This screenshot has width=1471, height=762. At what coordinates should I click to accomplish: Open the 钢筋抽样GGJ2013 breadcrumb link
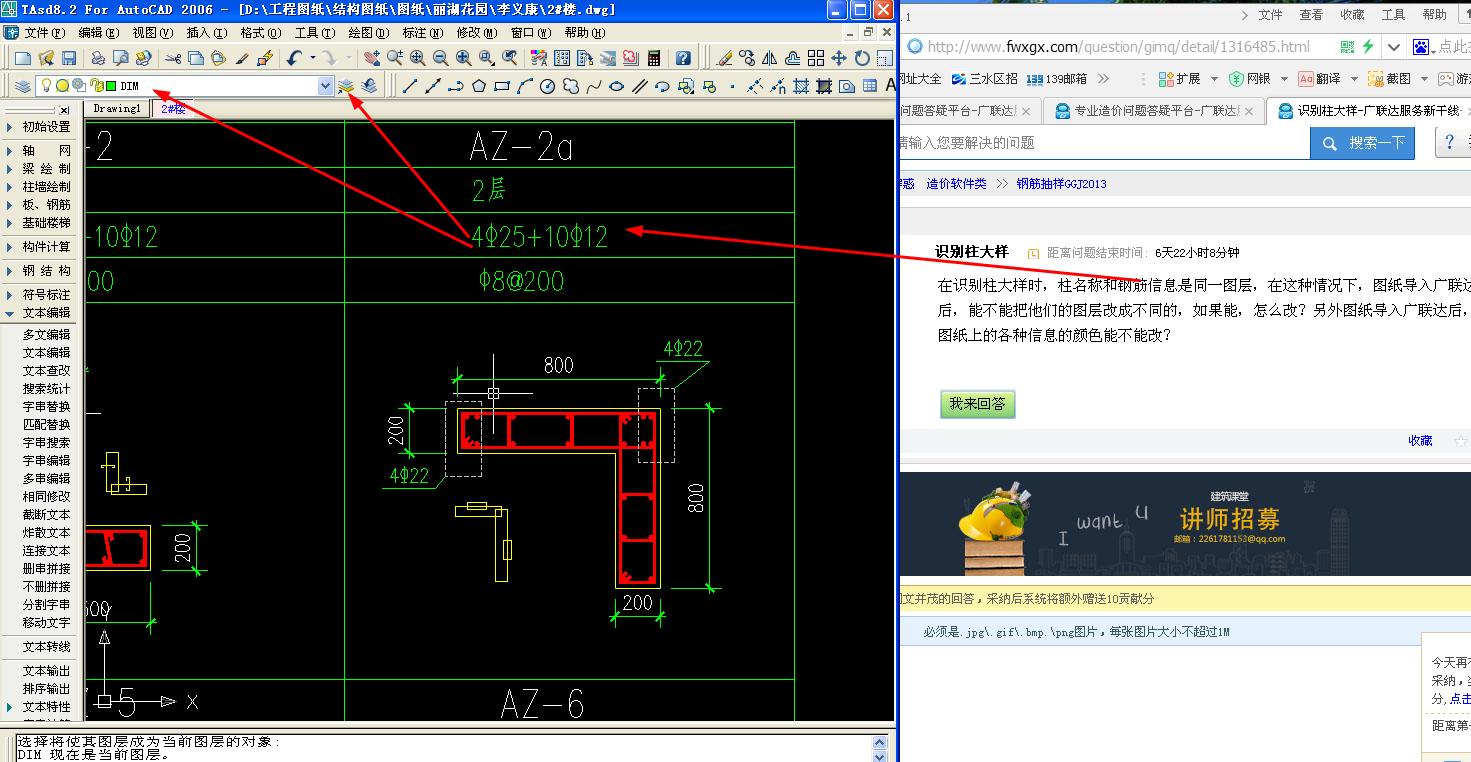click(x=1061, y=184)
